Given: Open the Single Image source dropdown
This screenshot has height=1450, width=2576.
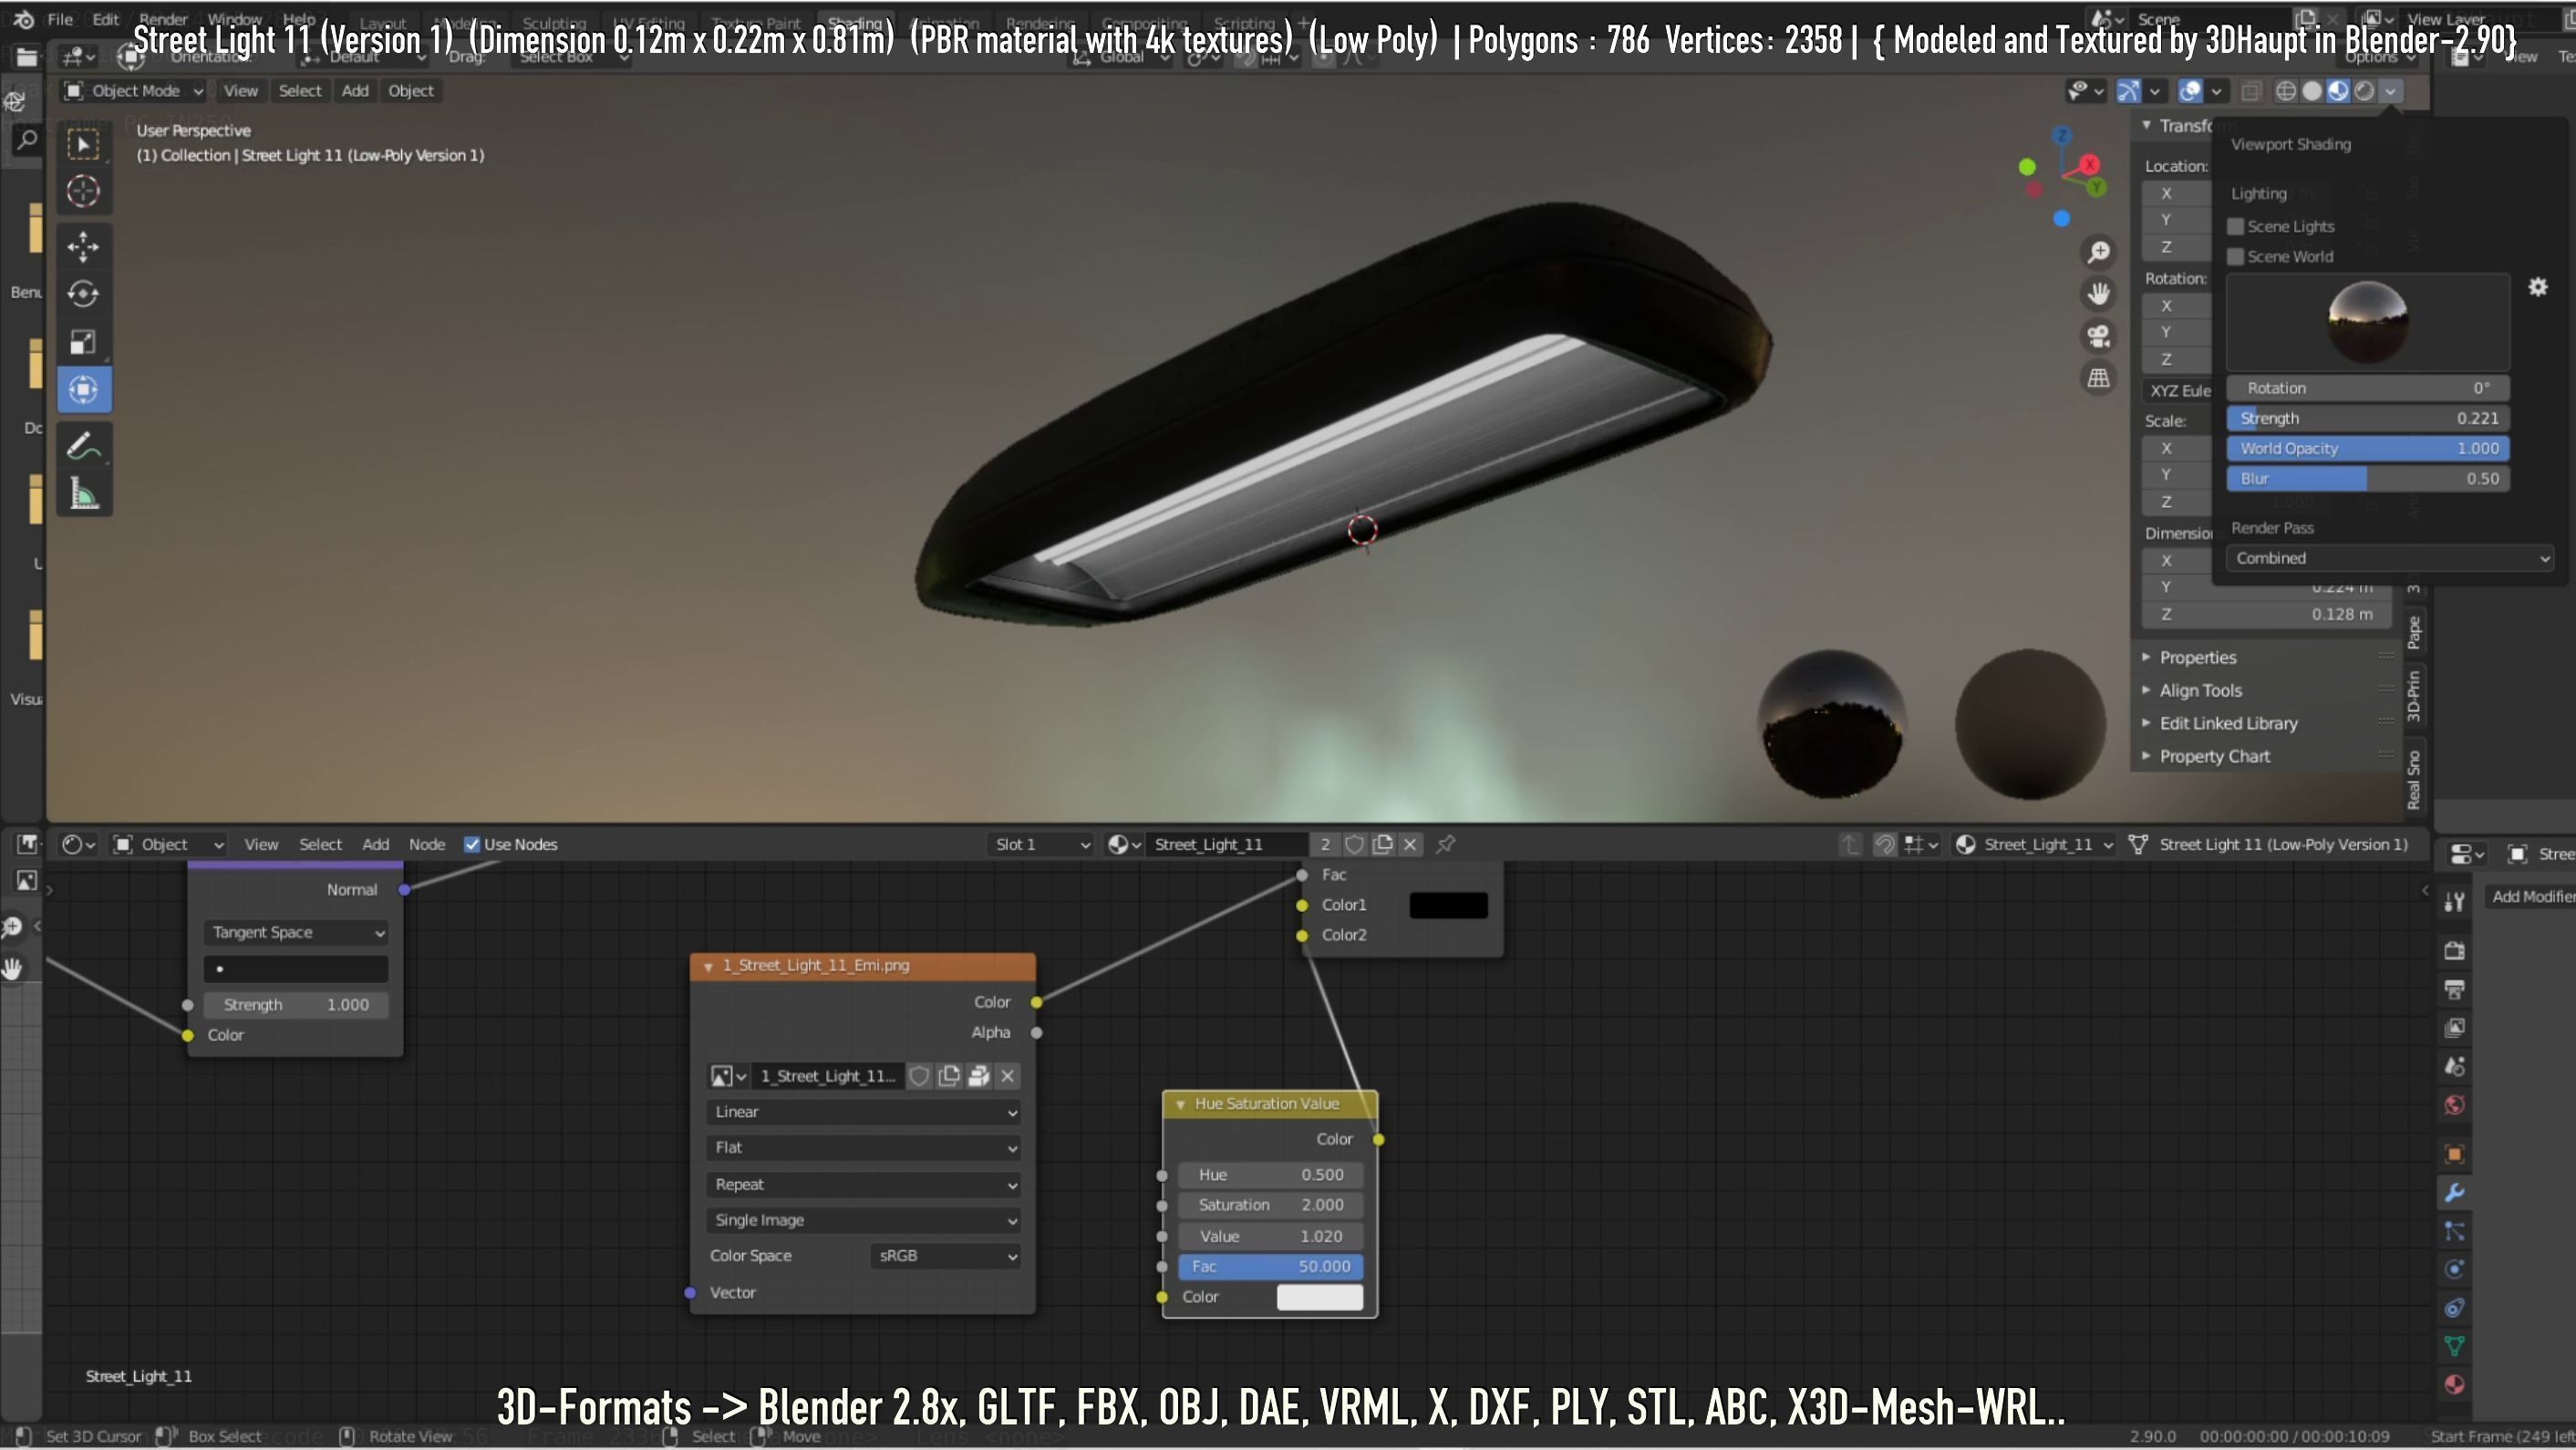Looking at the screenshot, I should coord(864,1220).
